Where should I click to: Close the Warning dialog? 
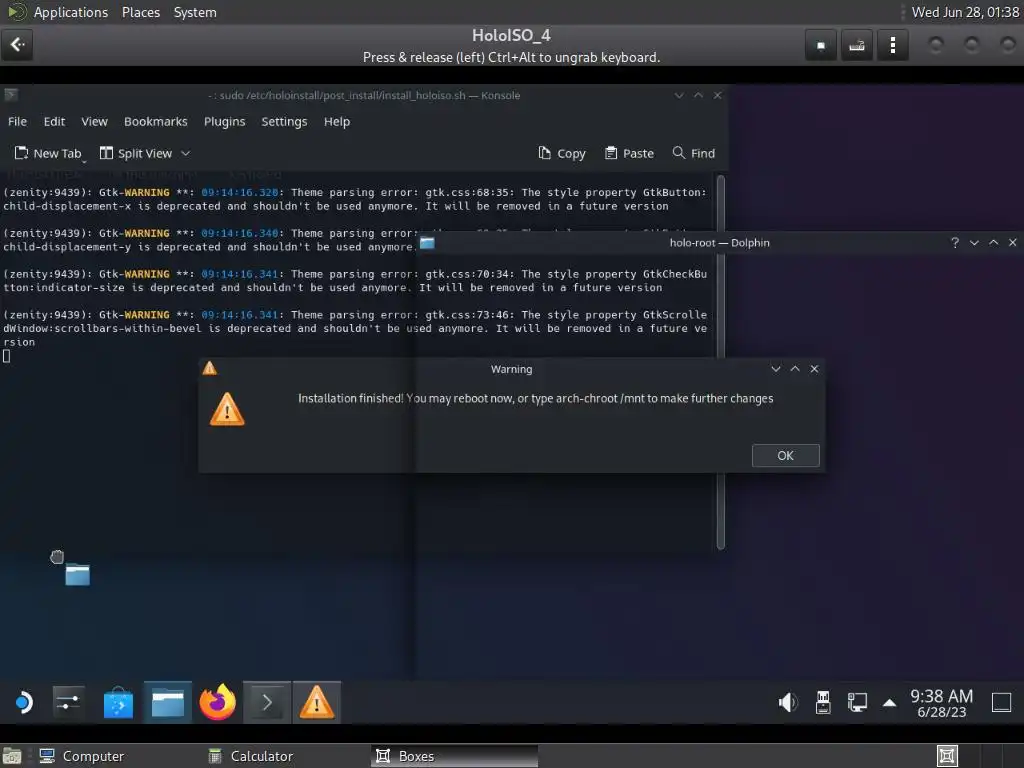pyautogui.click(x=814, y=369)
